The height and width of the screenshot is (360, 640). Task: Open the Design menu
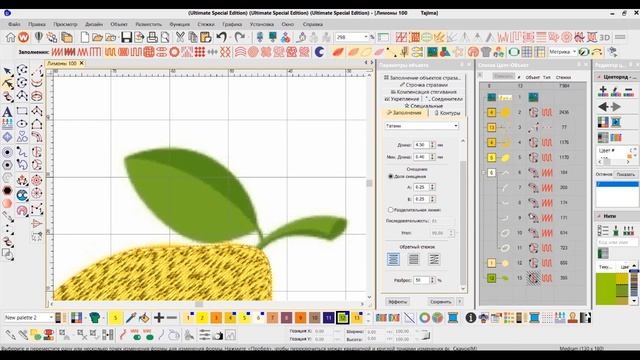94,24
